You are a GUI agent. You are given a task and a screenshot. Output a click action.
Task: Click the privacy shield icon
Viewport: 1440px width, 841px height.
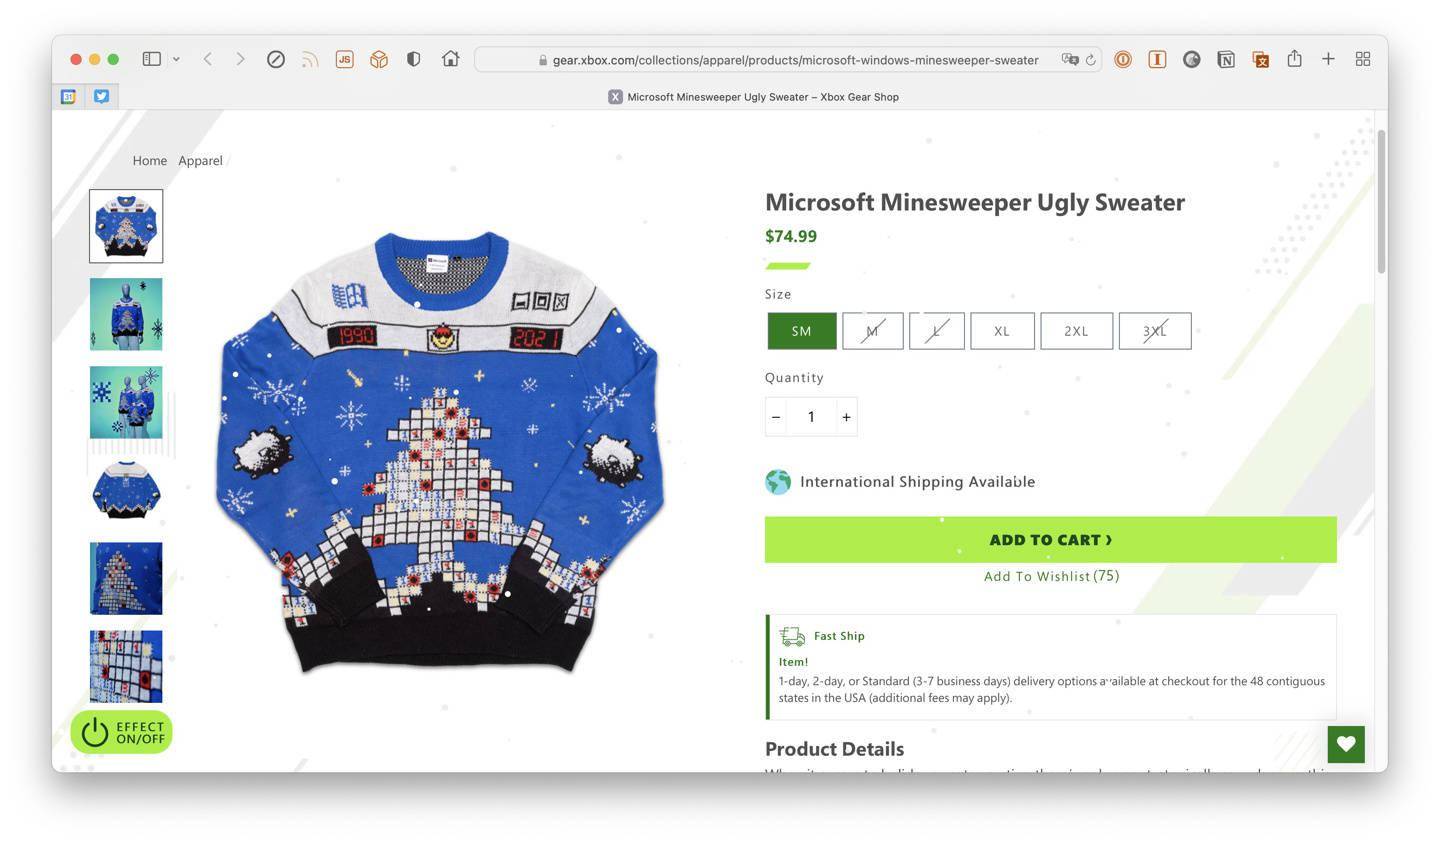tap(413, 59)
